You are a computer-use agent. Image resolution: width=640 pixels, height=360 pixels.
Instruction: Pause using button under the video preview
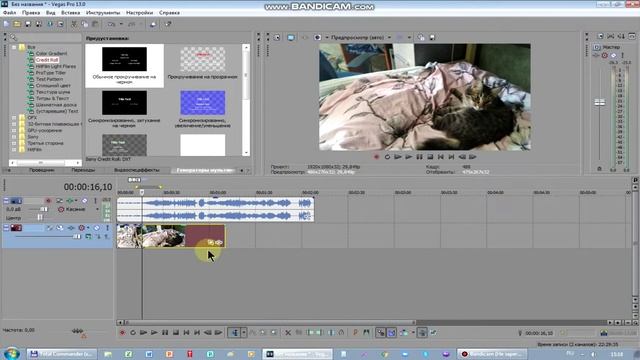click(419, 157)
